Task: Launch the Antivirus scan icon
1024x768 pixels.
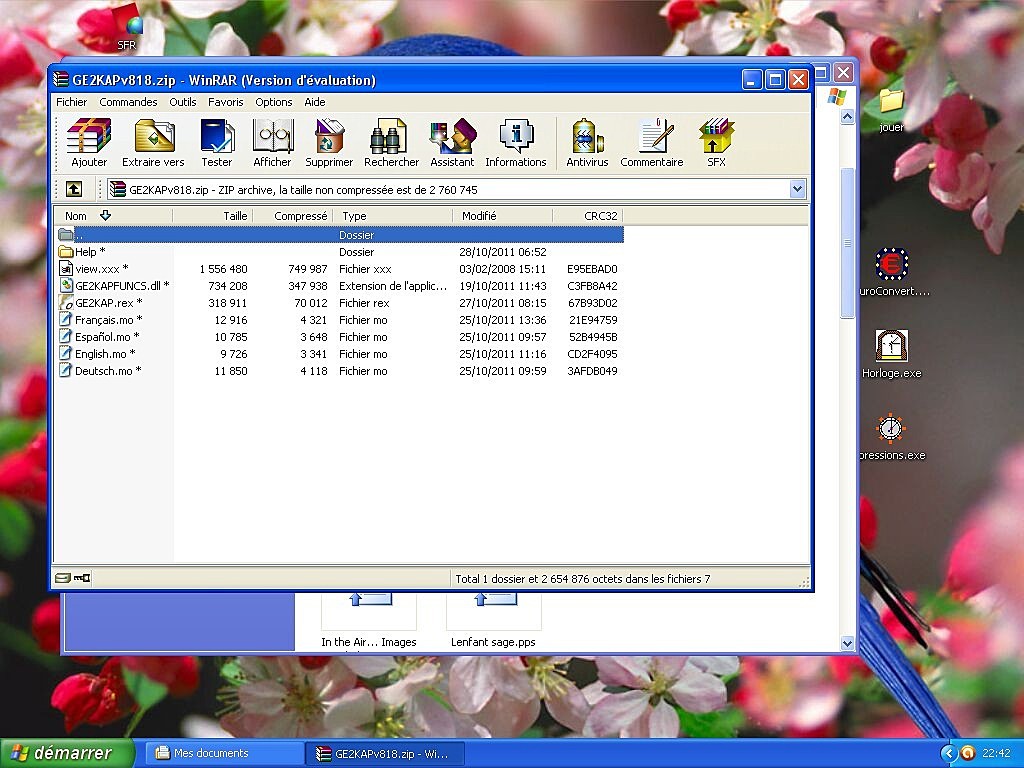Action: click(586, 136)
